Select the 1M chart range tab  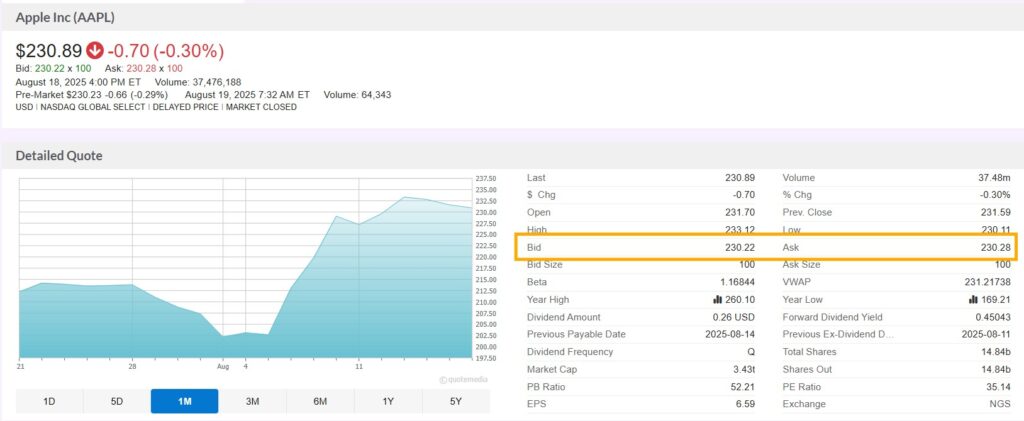[185, 401]
